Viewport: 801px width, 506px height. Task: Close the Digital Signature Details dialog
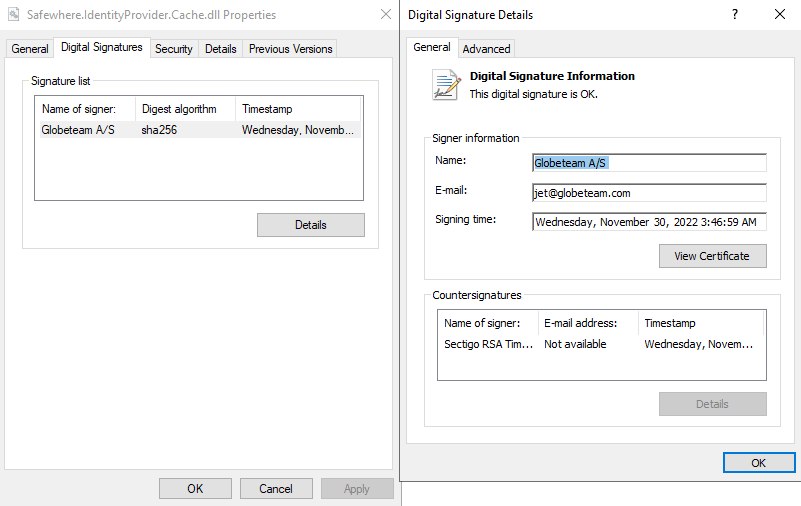tap(780, 15)
